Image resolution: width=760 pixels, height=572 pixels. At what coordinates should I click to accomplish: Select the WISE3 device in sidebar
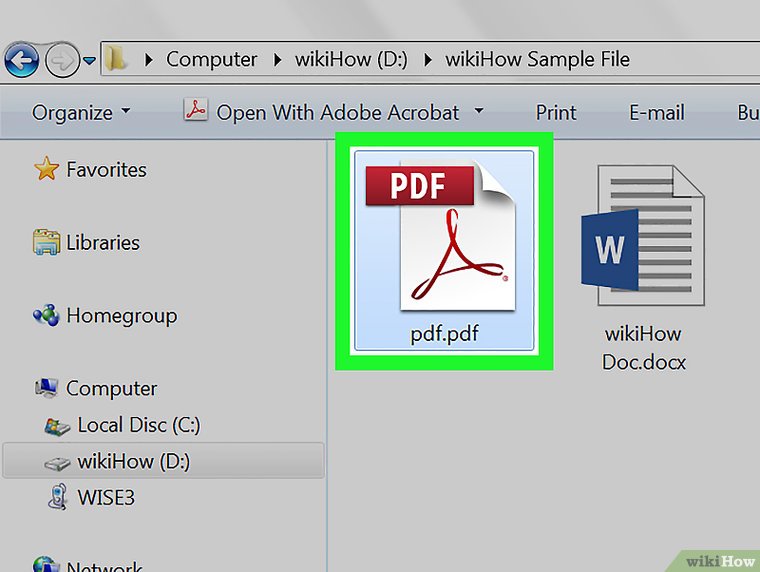[x=105, y=497]
